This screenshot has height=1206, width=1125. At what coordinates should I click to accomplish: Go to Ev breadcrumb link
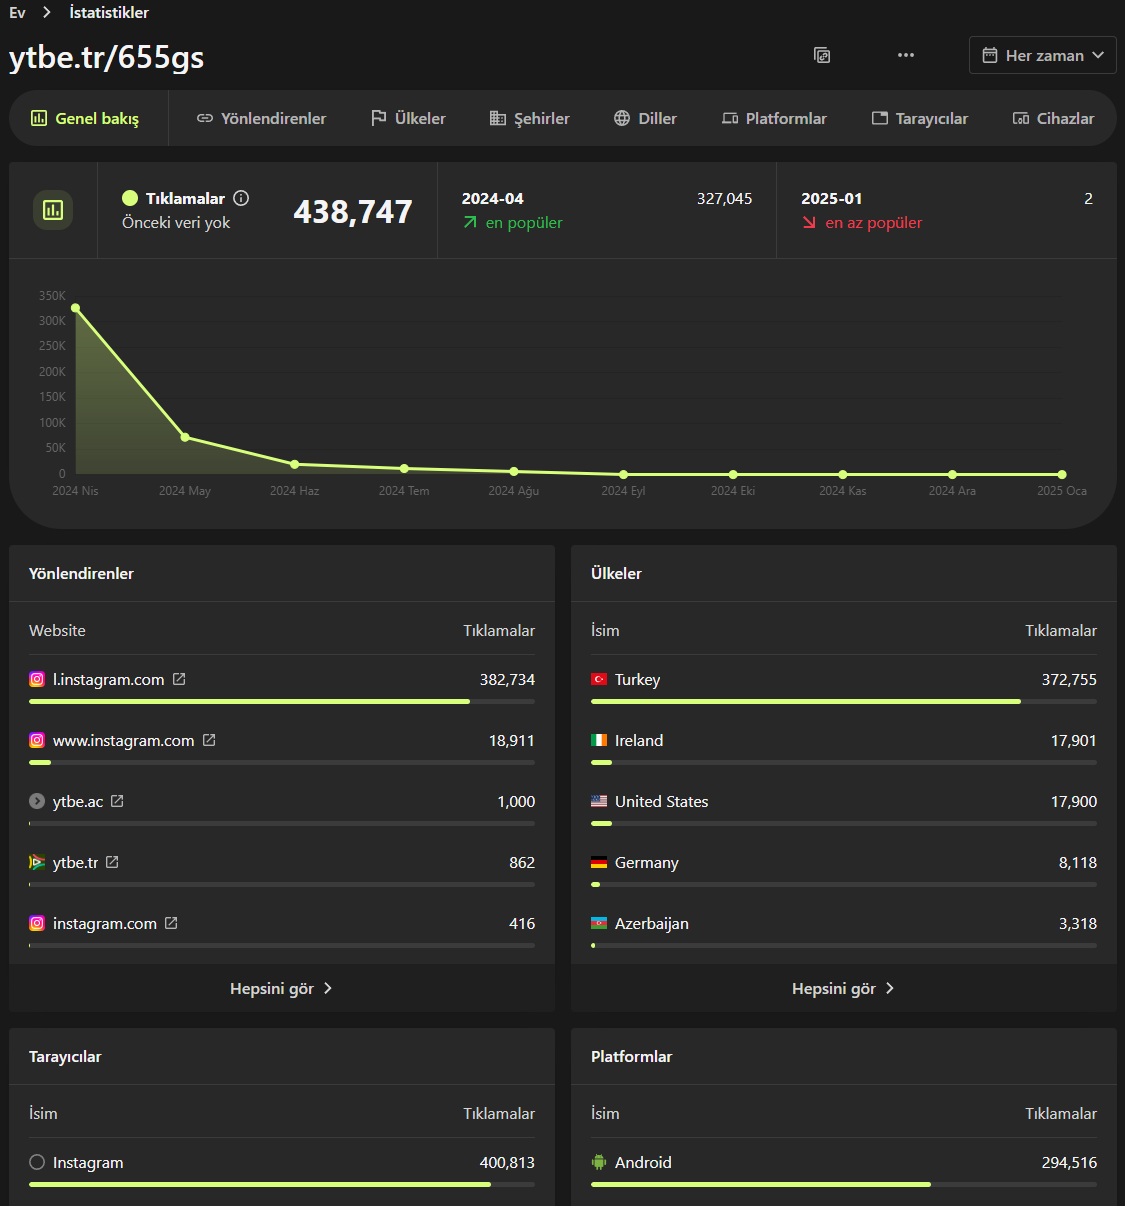pos(17,12)
